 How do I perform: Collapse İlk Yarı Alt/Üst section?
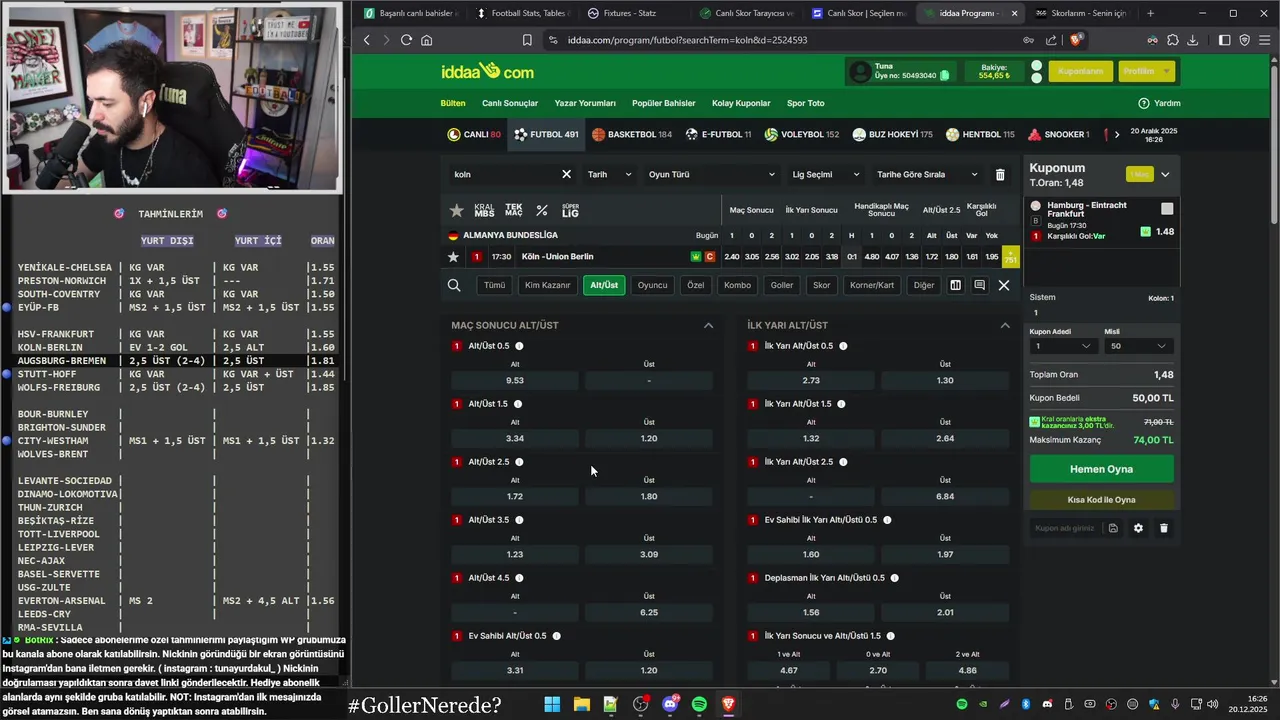1005,325
